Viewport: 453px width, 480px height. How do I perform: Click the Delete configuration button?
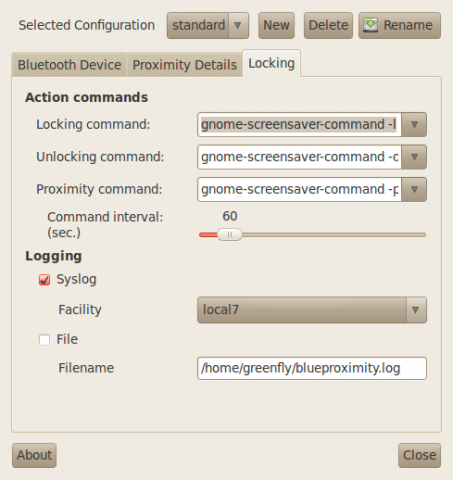328,26
